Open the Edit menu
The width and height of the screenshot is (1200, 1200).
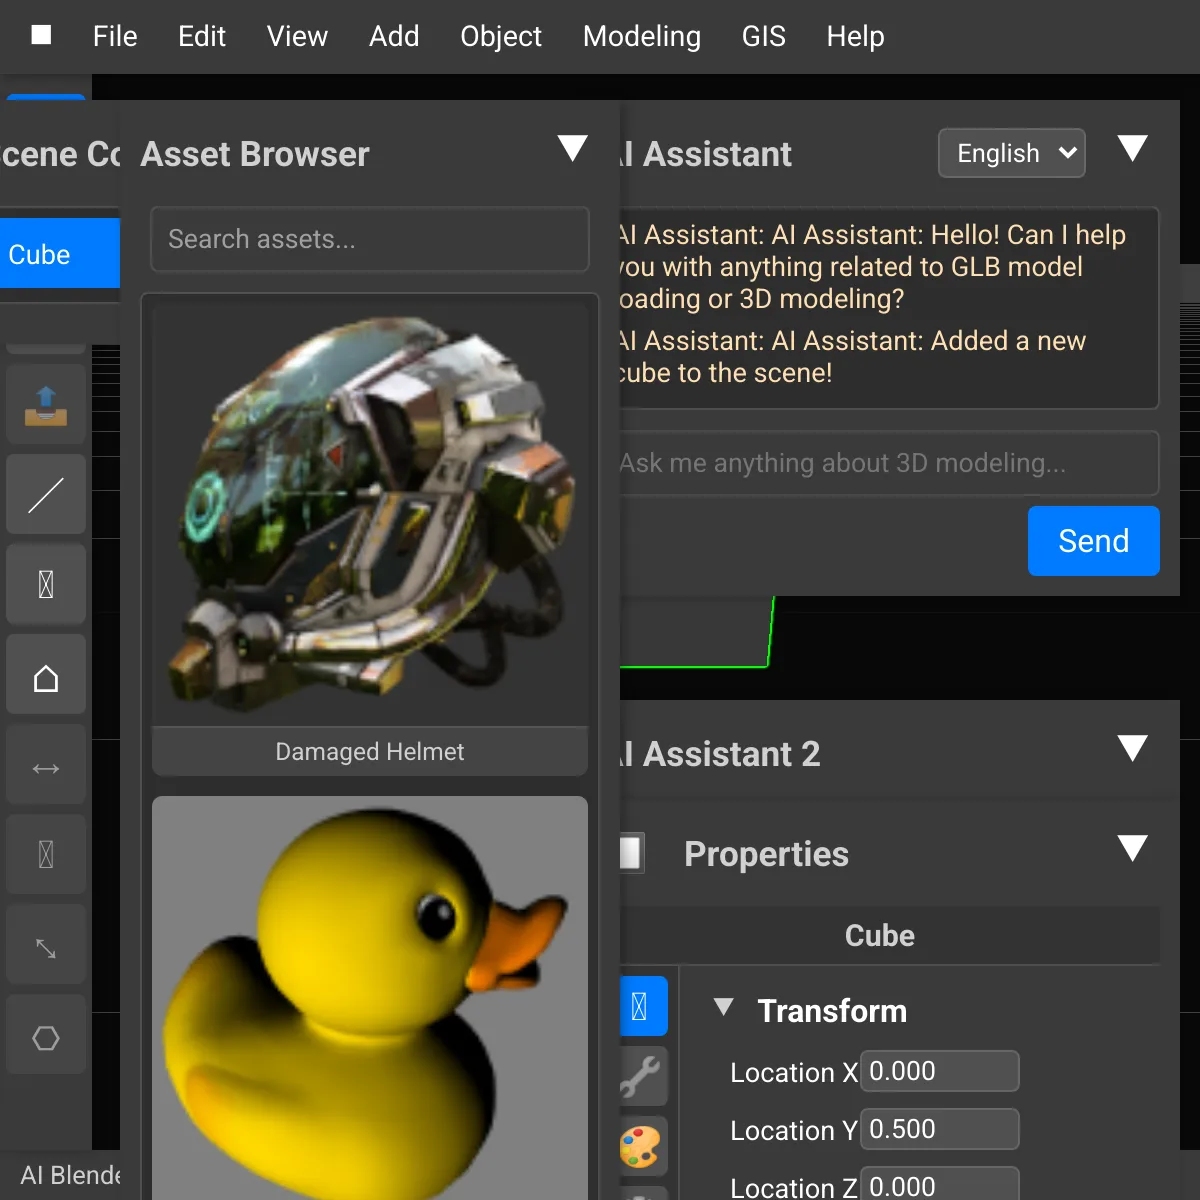[x=202, y=36]
